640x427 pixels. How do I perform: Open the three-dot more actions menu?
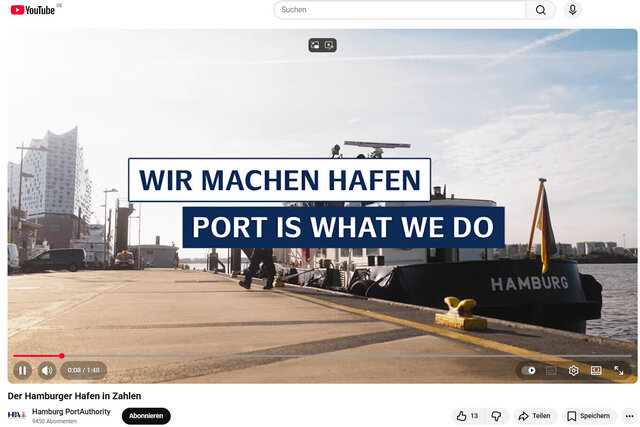629,416
